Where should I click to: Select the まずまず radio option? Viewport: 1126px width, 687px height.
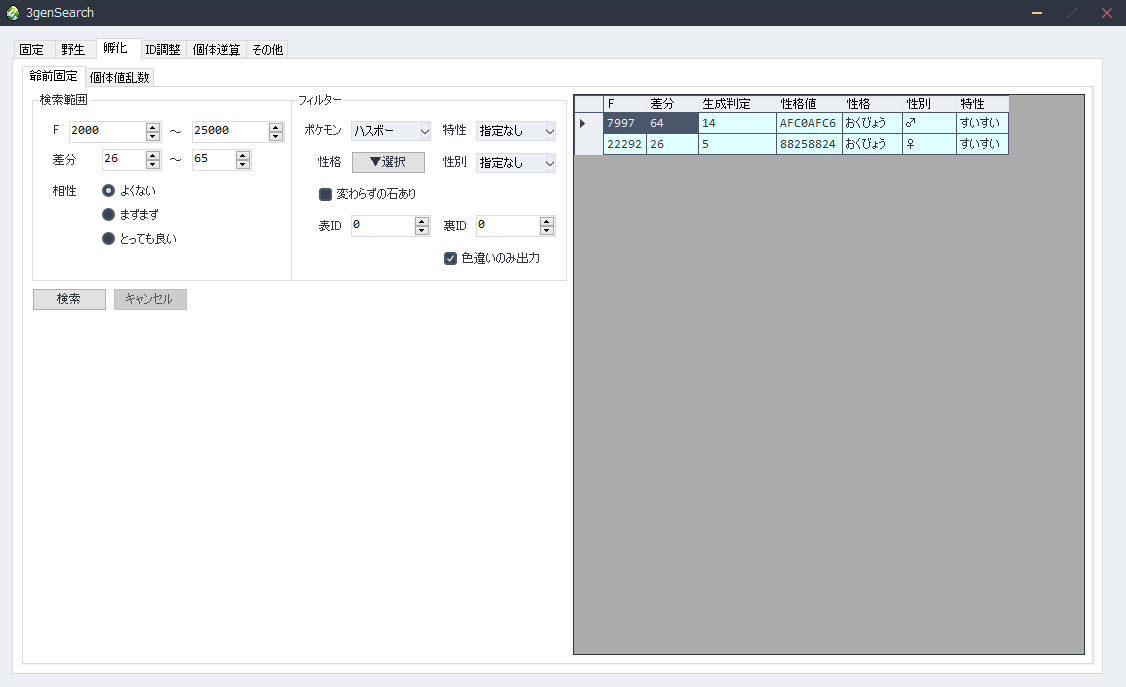[108, 214]
